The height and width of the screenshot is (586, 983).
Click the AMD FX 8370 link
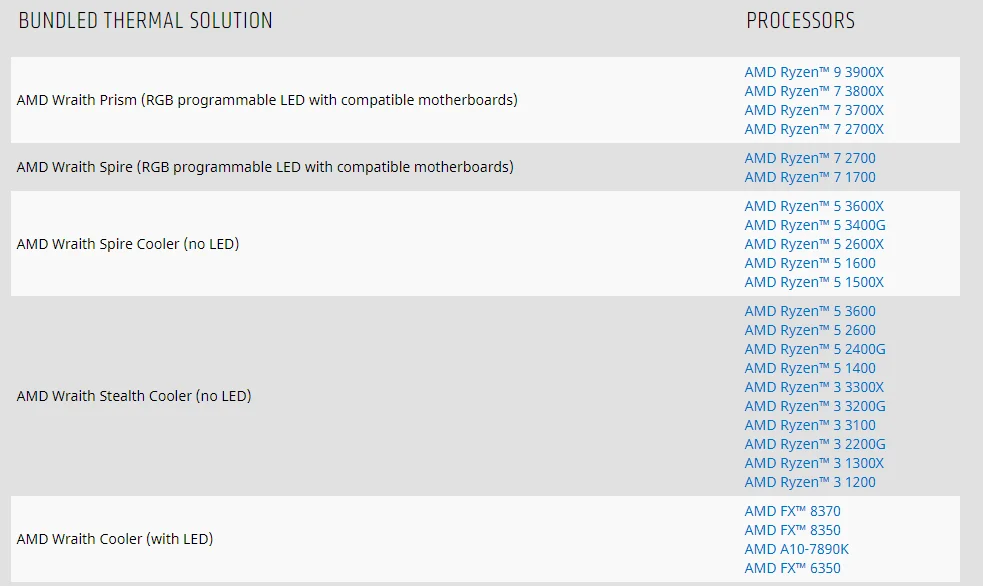coord(792,511)
